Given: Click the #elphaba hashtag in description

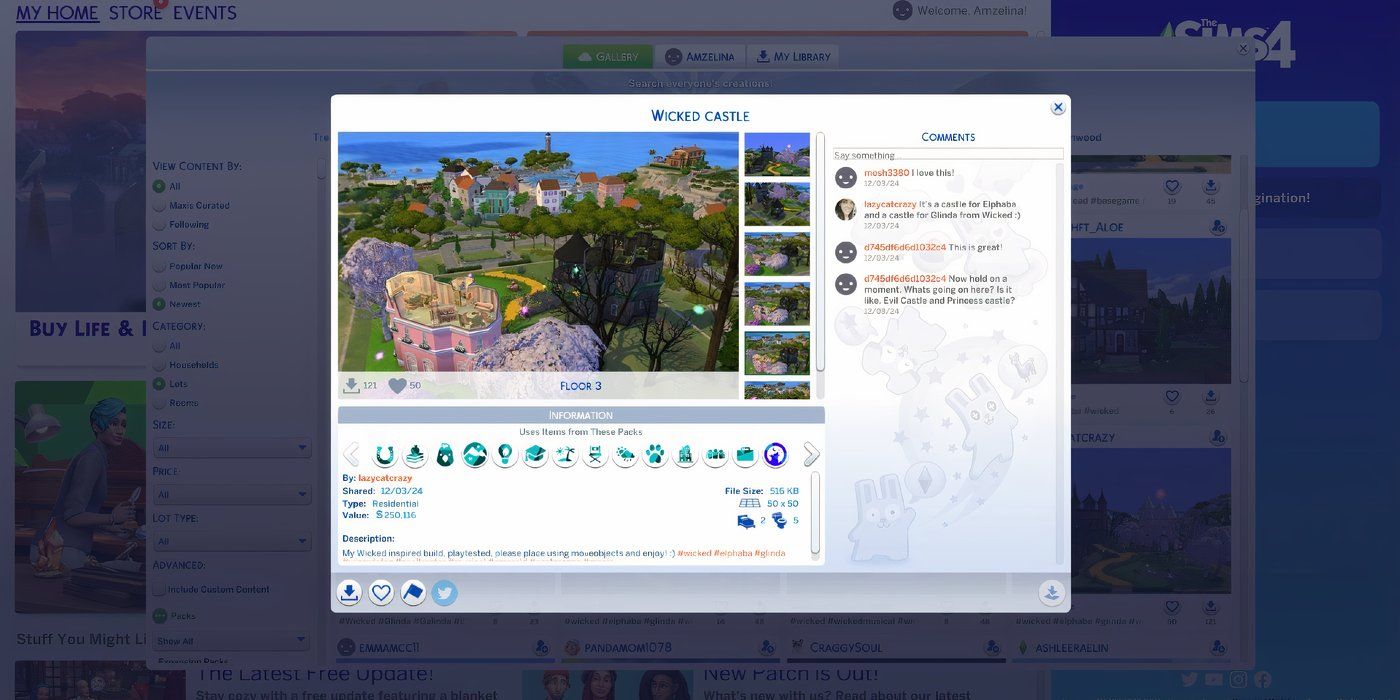Looking at the screenshot, I should tap(733, 553).
